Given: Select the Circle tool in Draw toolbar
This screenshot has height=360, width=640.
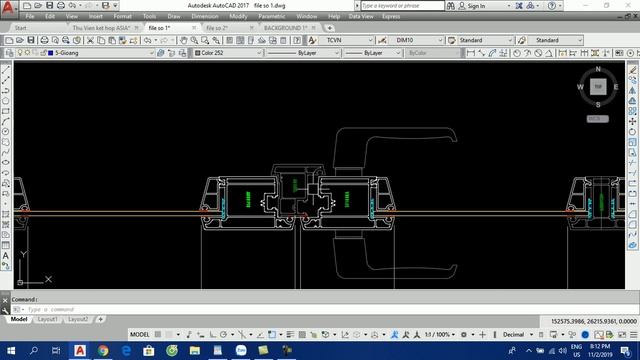Looking at the screenshot, I should tap(6, 131).
